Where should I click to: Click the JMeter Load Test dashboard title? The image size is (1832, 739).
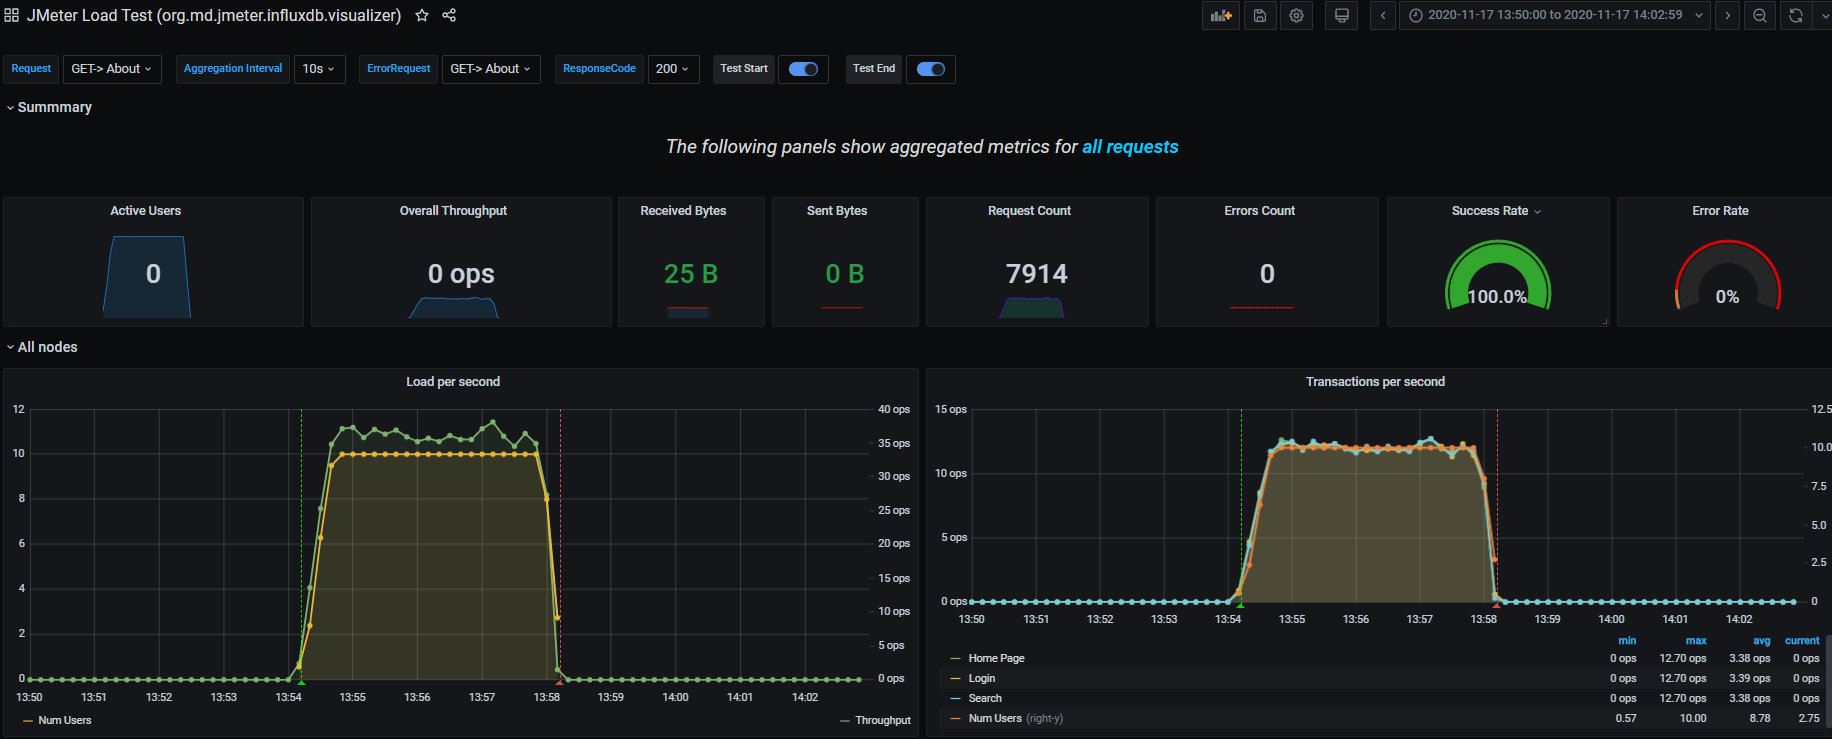[214, 16]
